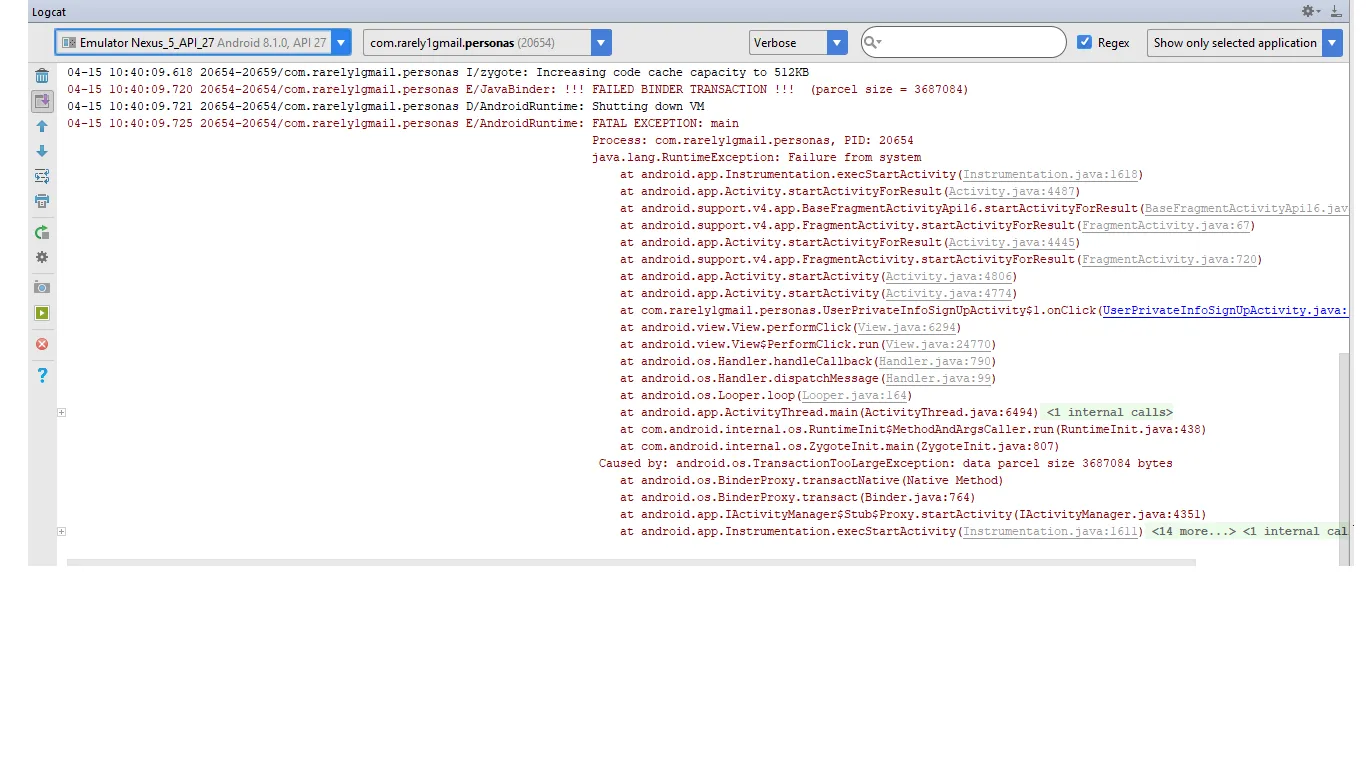Click the up arrow stack trace icon
This screenshot has height=768, width=1366.
pos(42,127)
